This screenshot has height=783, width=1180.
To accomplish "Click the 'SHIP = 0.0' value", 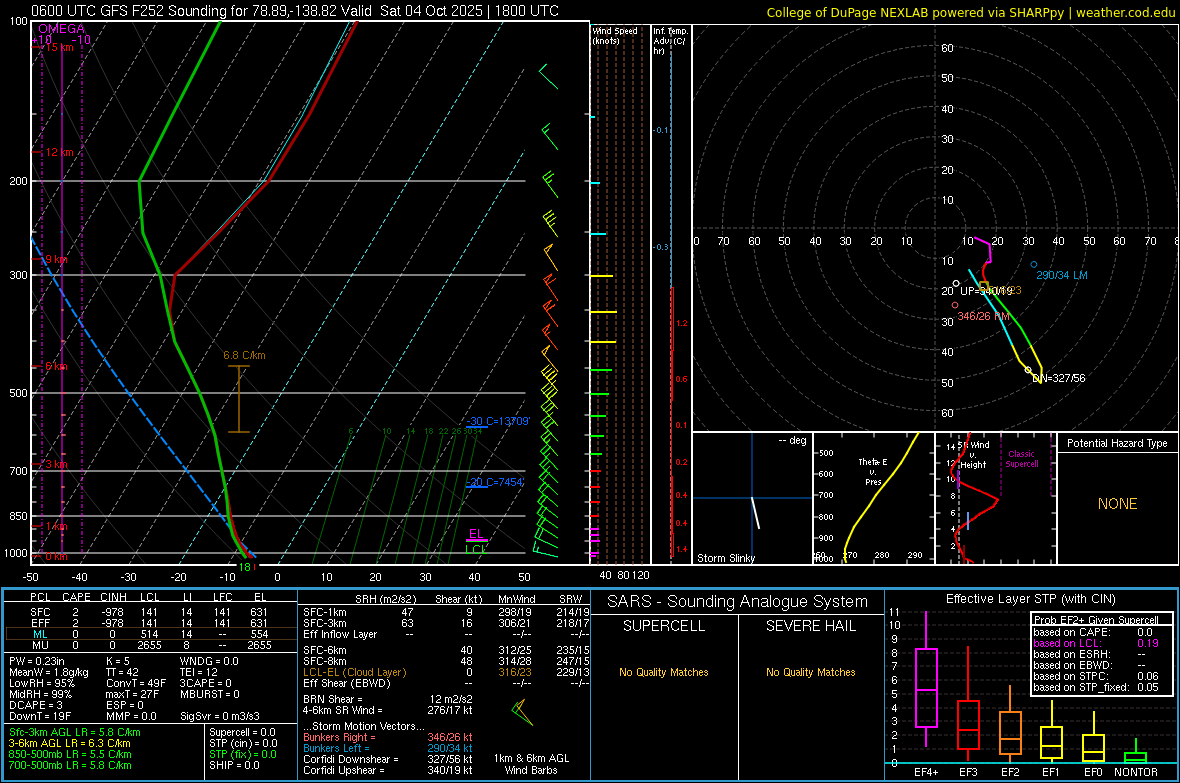I will 234,765.
